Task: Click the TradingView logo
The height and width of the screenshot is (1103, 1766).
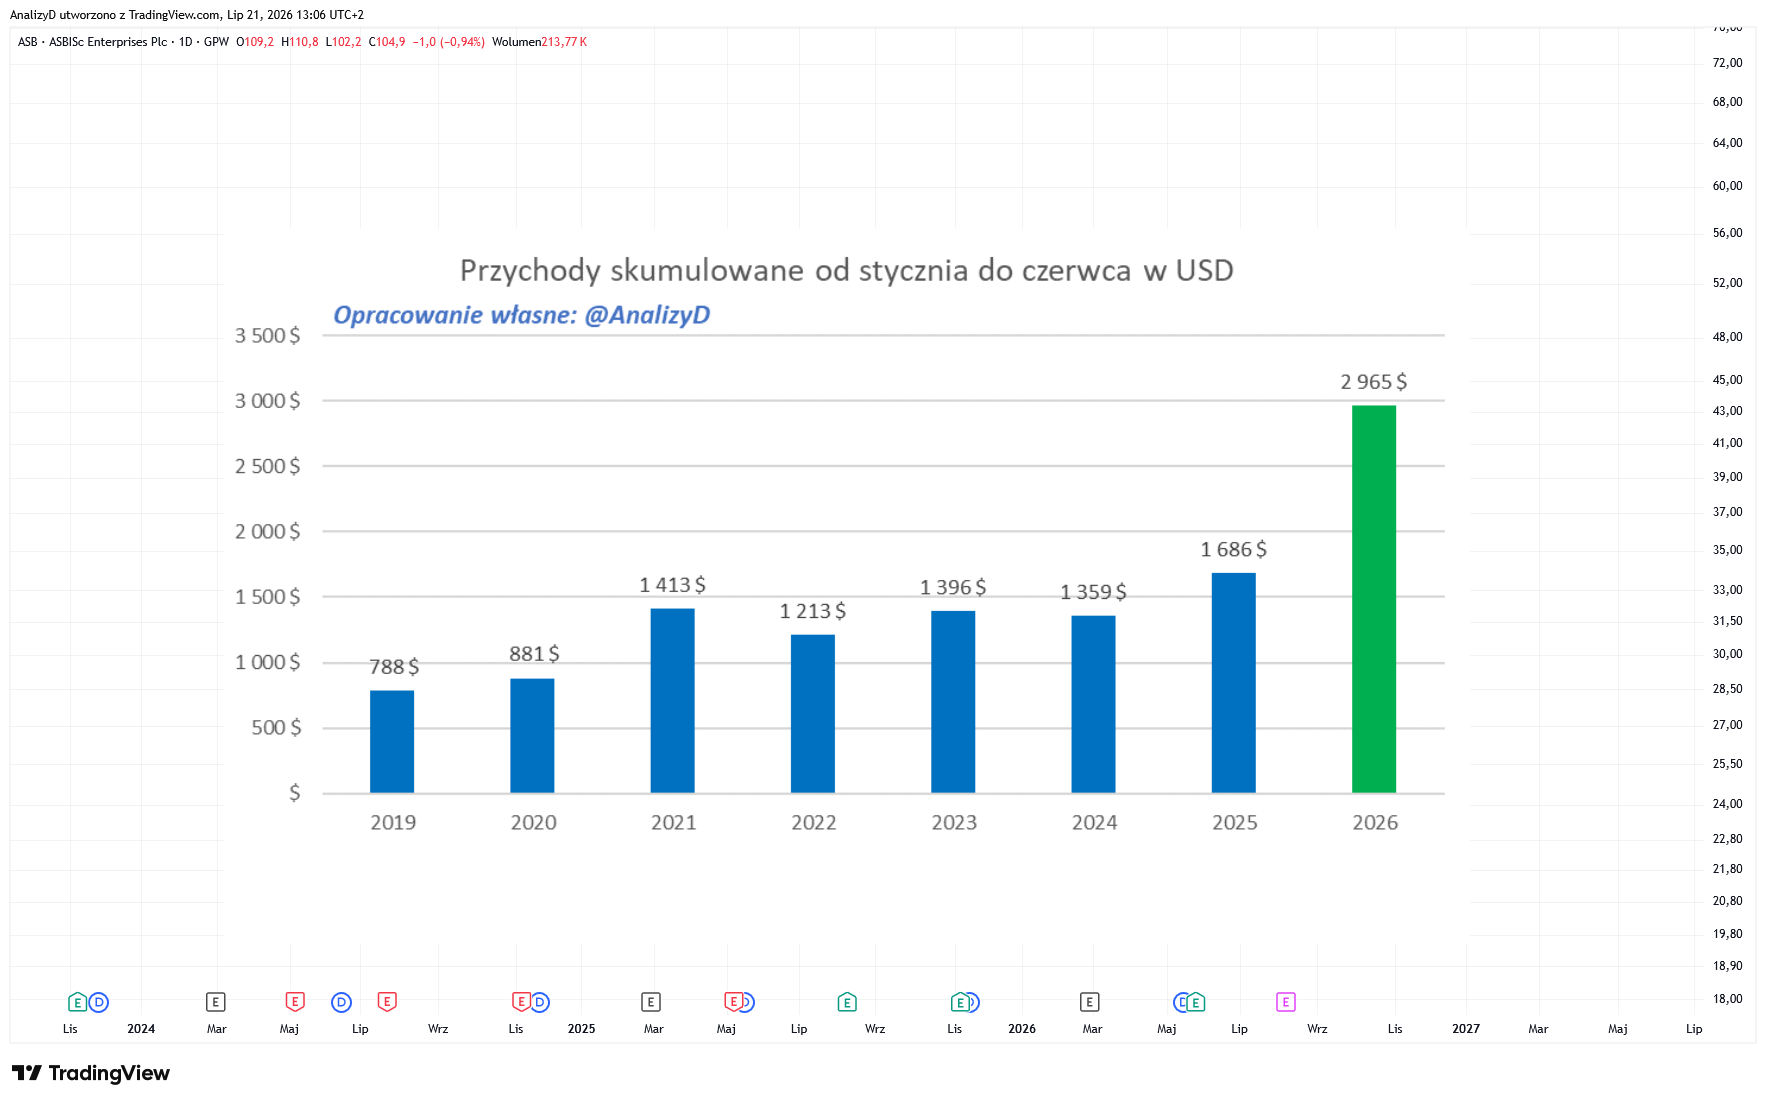Action: point(91,1073)
